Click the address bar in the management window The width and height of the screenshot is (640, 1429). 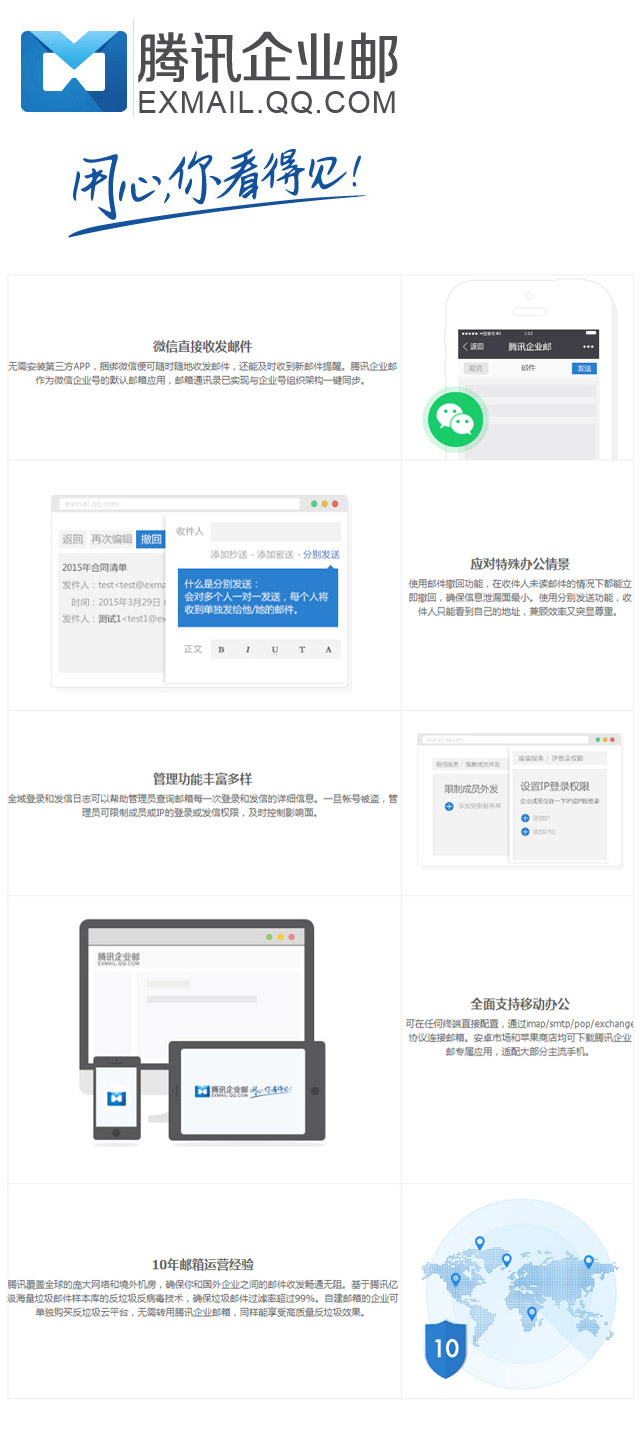504,740
